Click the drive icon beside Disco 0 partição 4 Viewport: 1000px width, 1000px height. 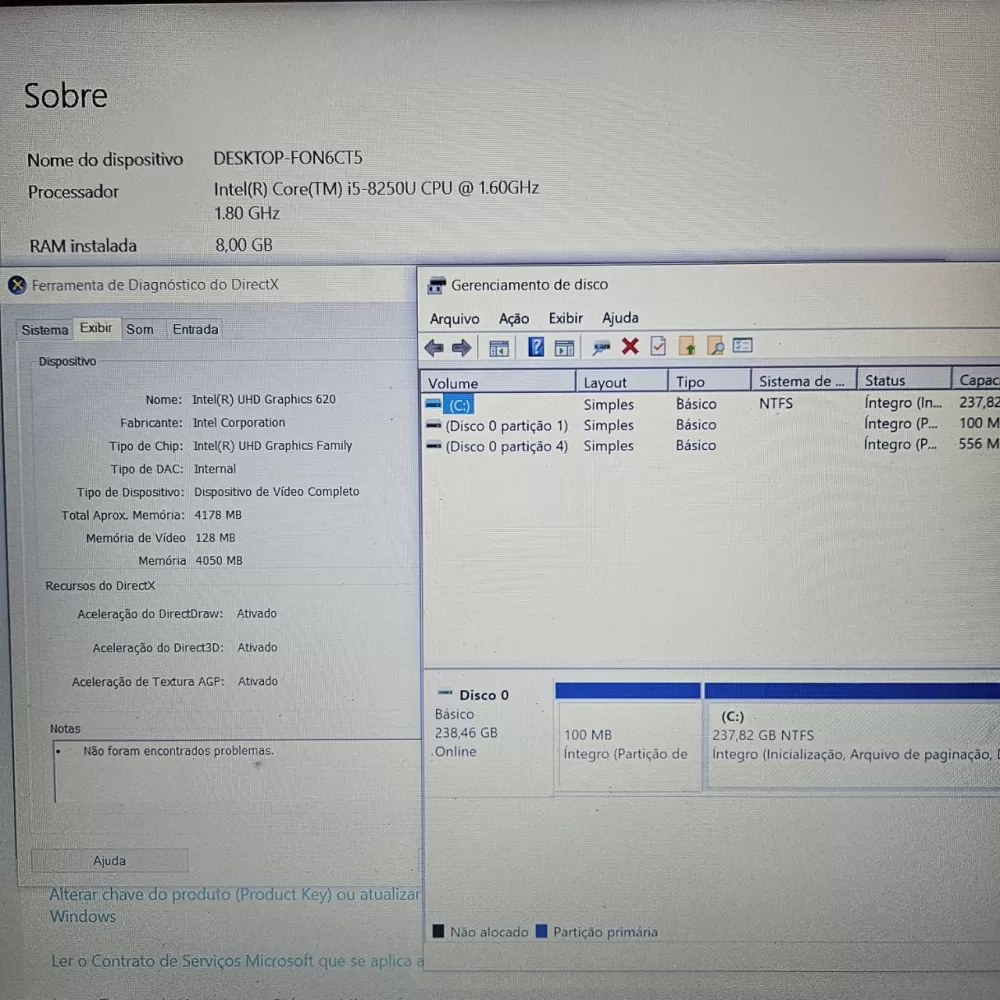coord(434,446)
